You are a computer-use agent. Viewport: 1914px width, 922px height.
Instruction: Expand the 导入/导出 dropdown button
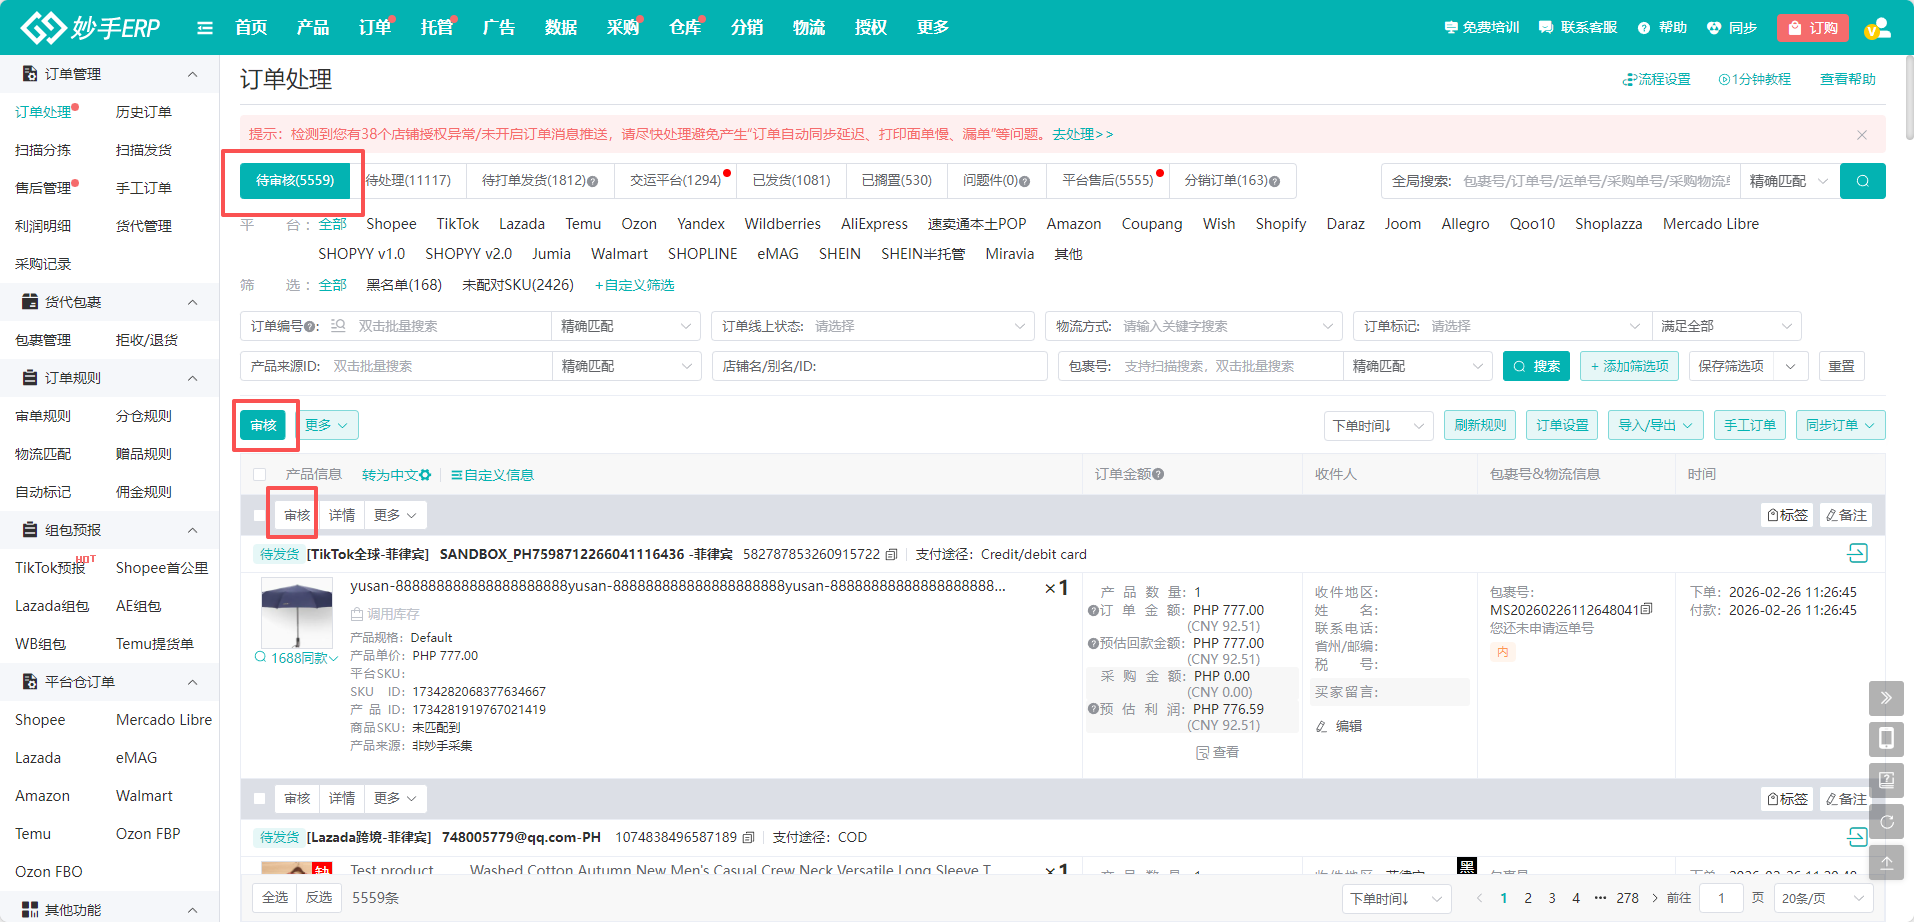coord(1655,425)
